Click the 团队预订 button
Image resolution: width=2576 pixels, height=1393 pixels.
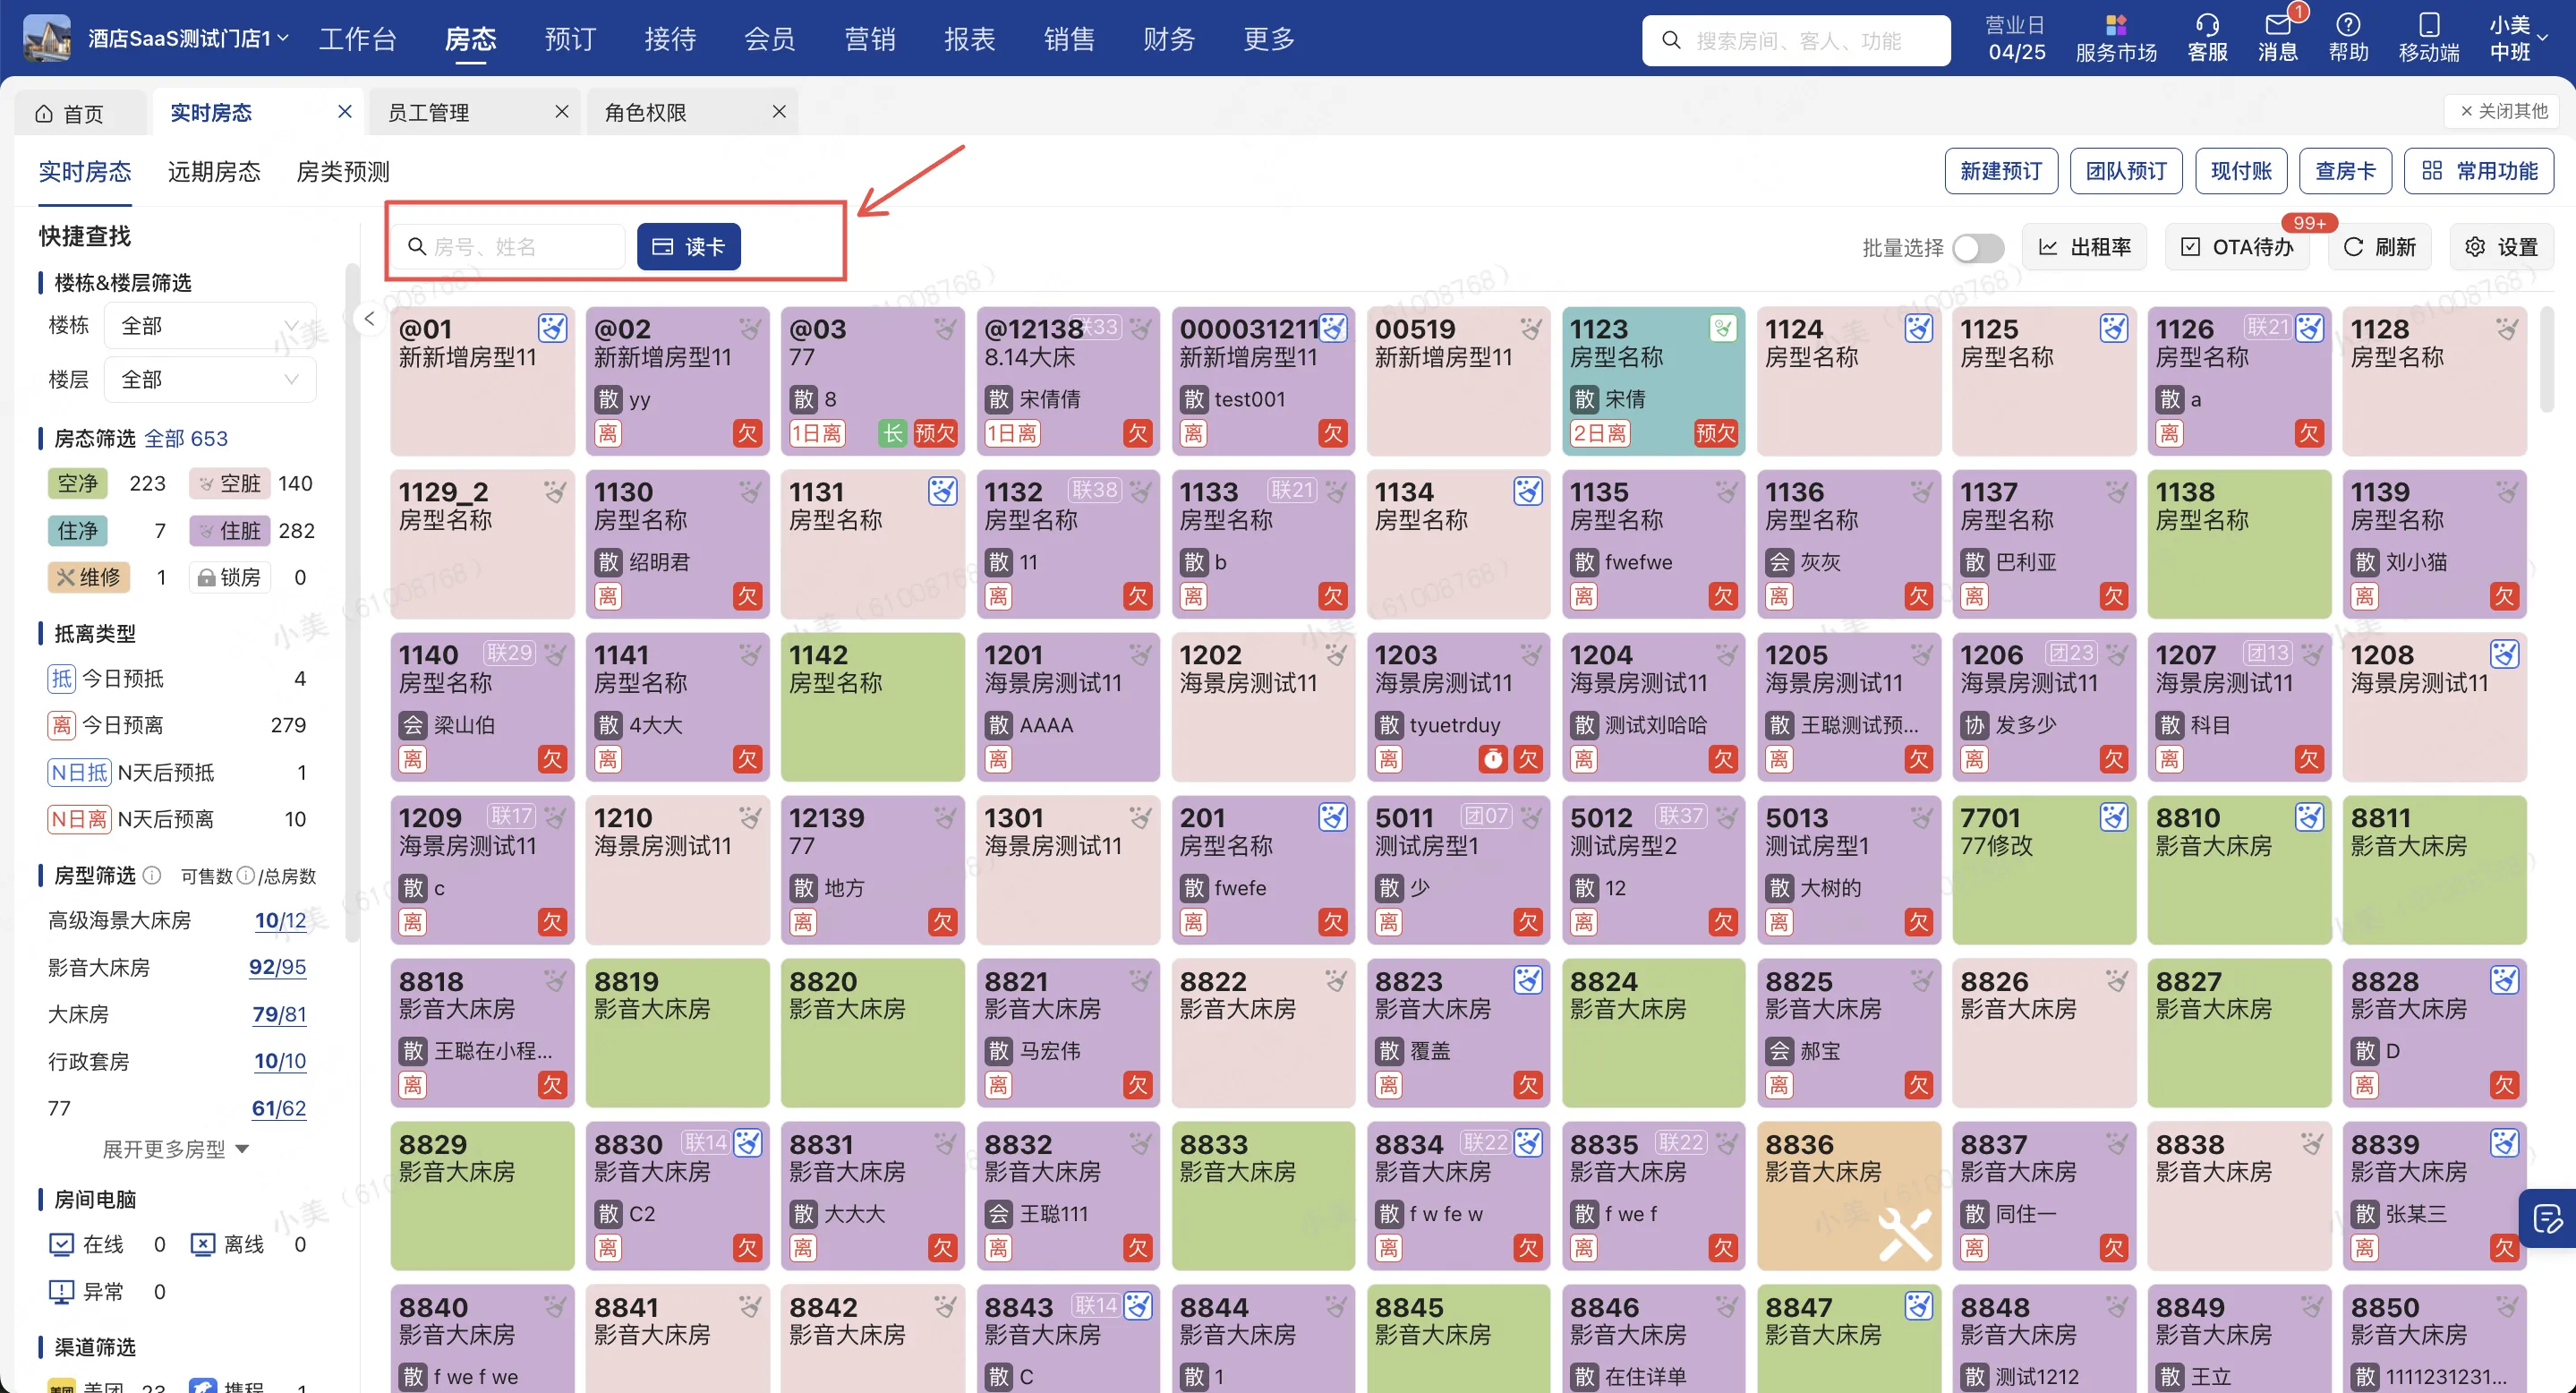[x=2126, y=171]
